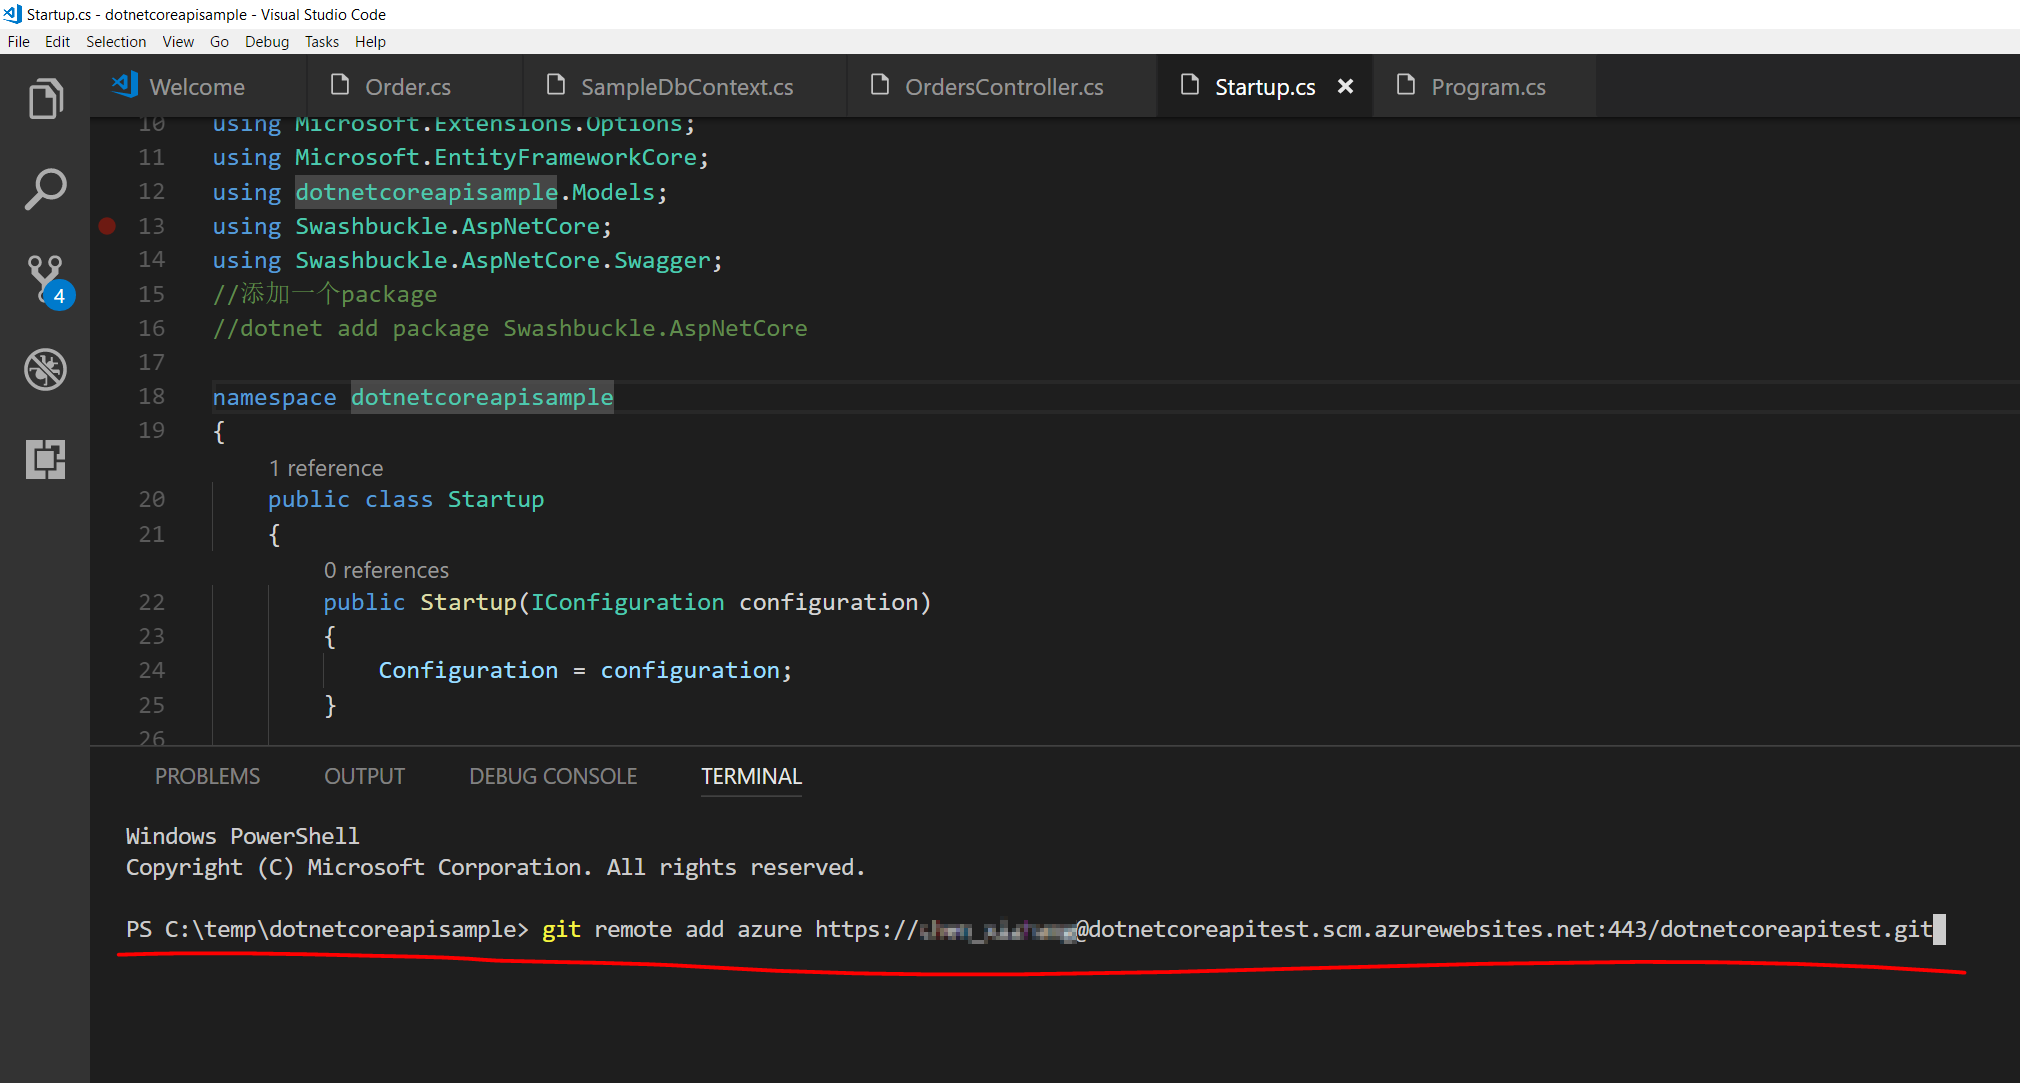Open the Debug menu
Image resolution: width=2020 pixels, height=1083 pixels.
click(266, 42)
